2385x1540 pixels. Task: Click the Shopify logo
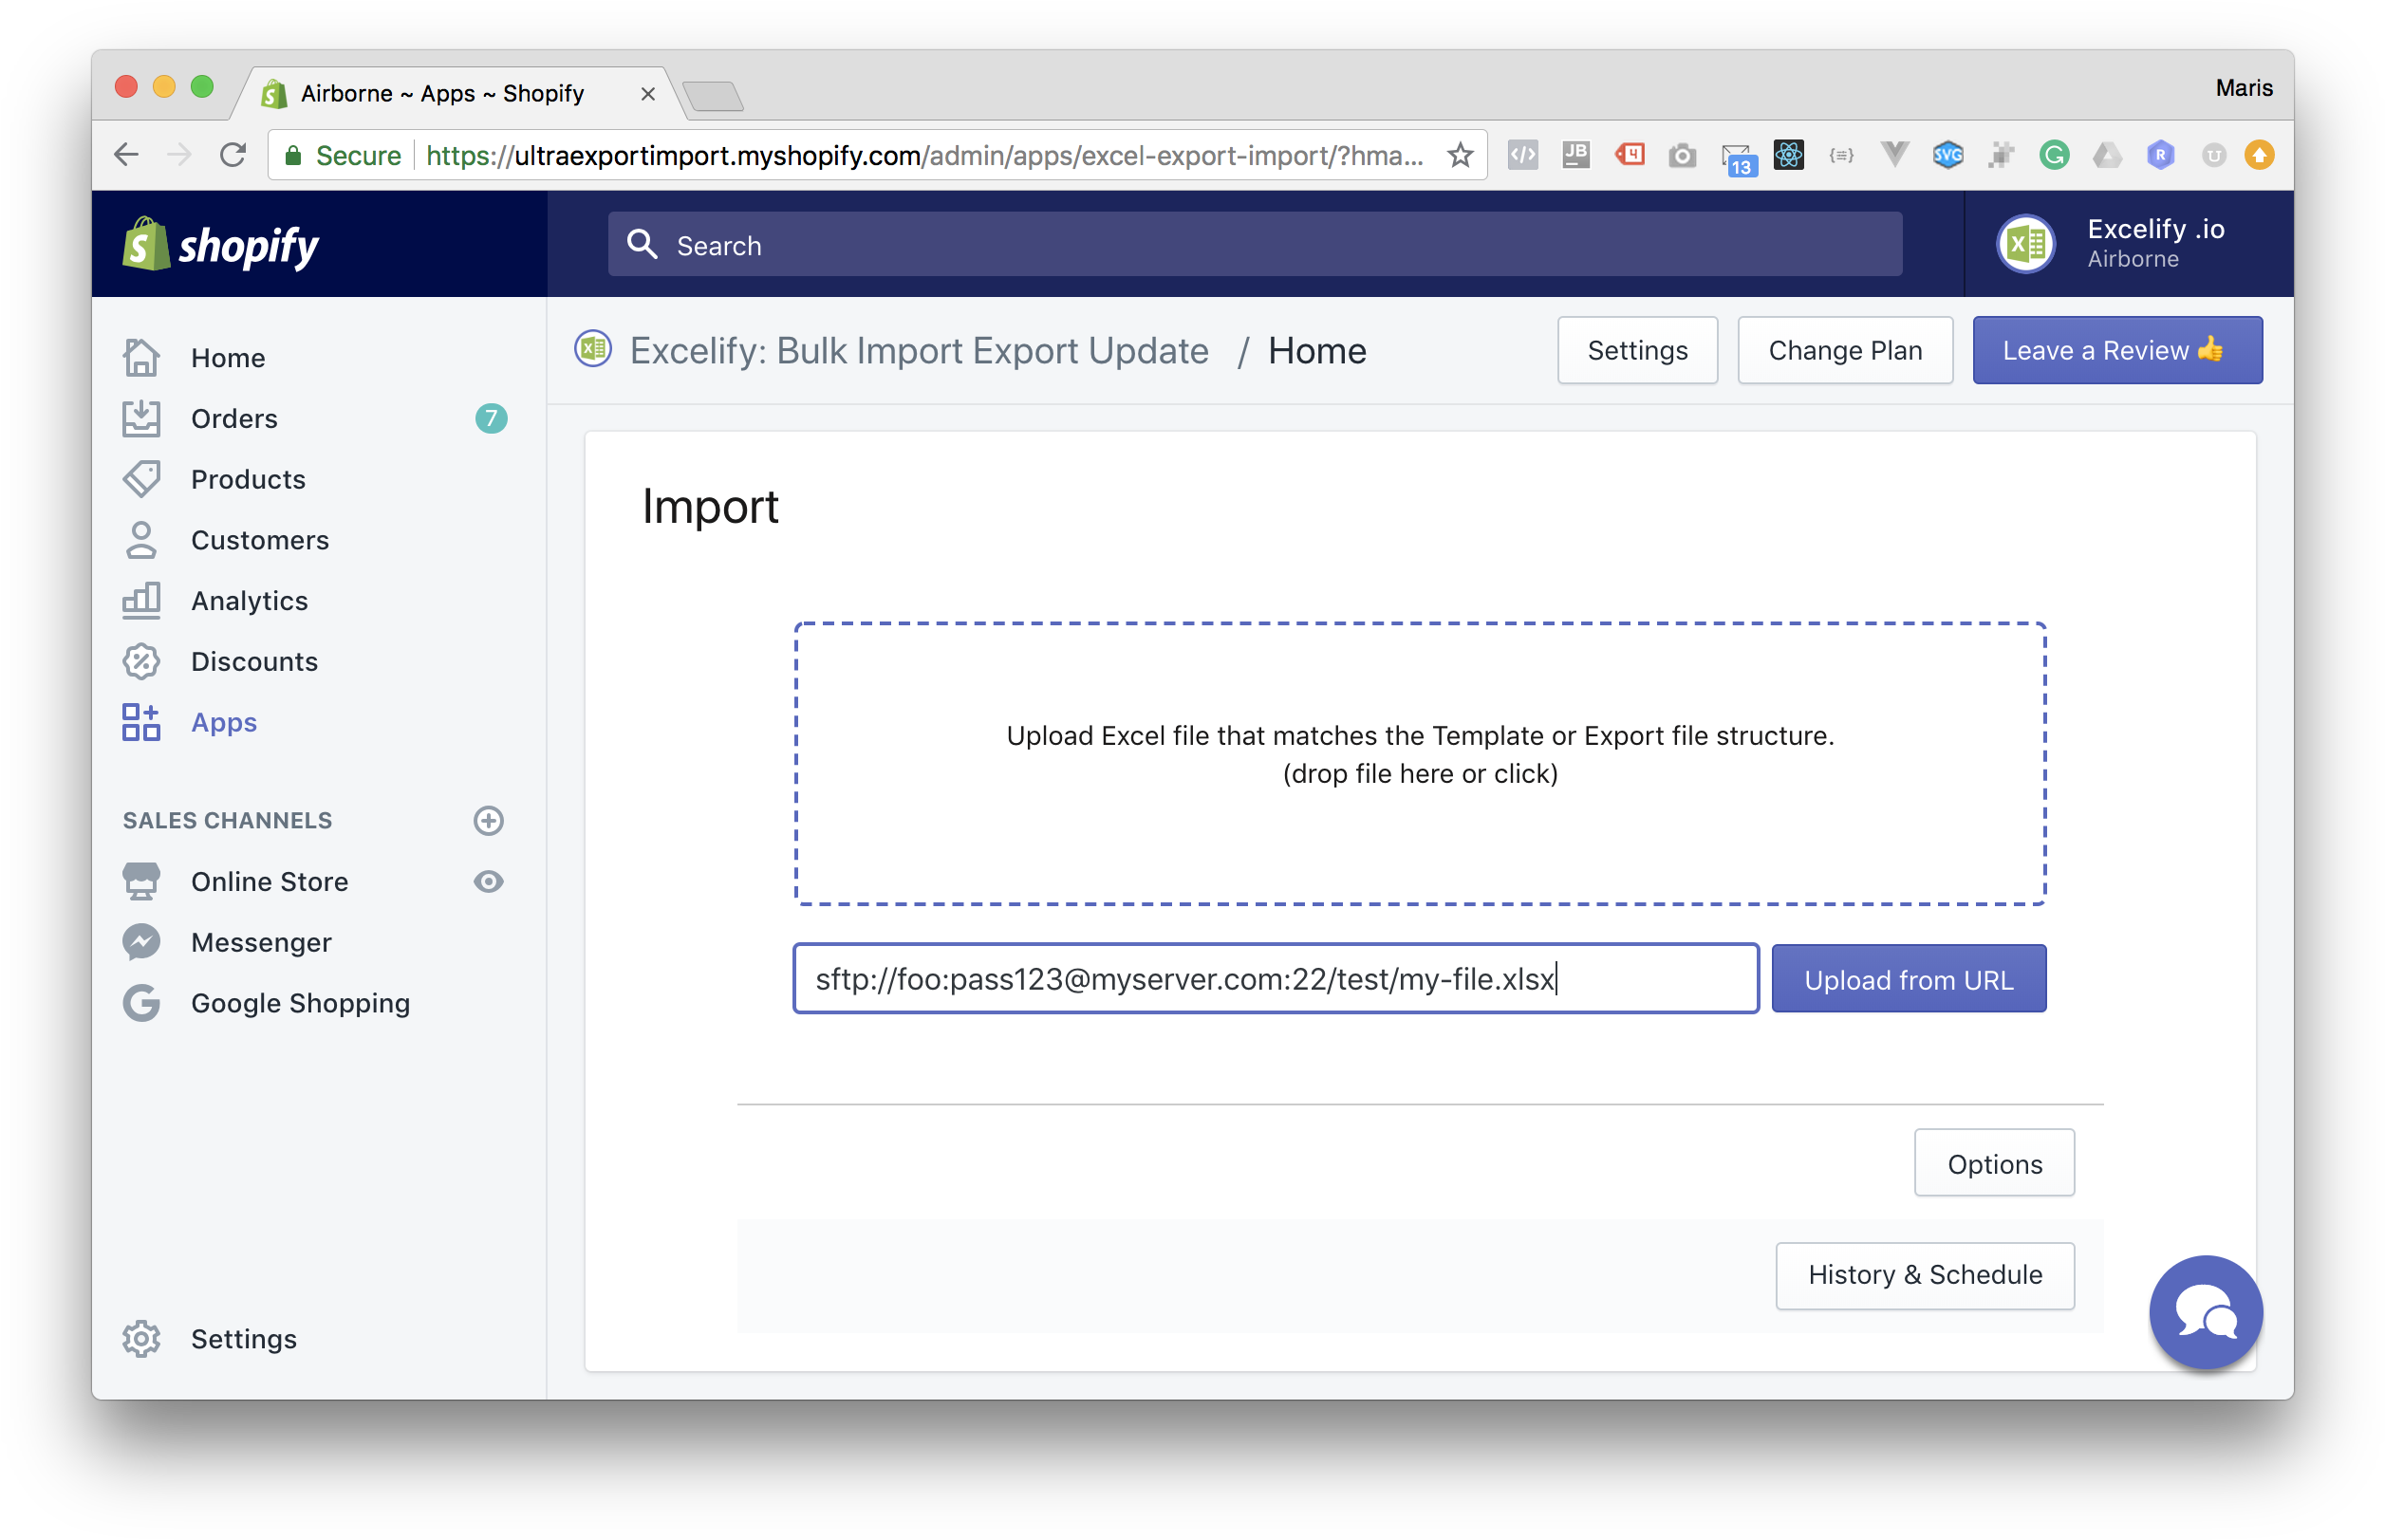[x=220, y=245]
